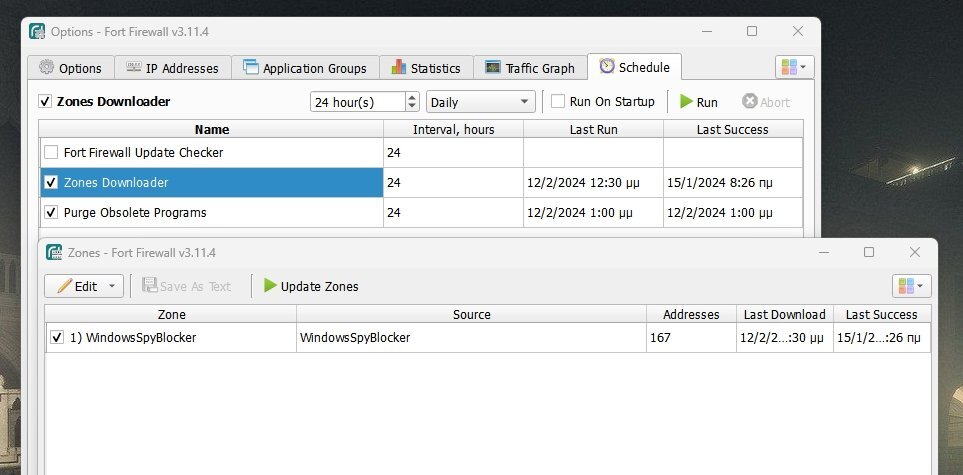Open the colored grid menu in Zones window

pyautogui.click(x=911, y=286)
